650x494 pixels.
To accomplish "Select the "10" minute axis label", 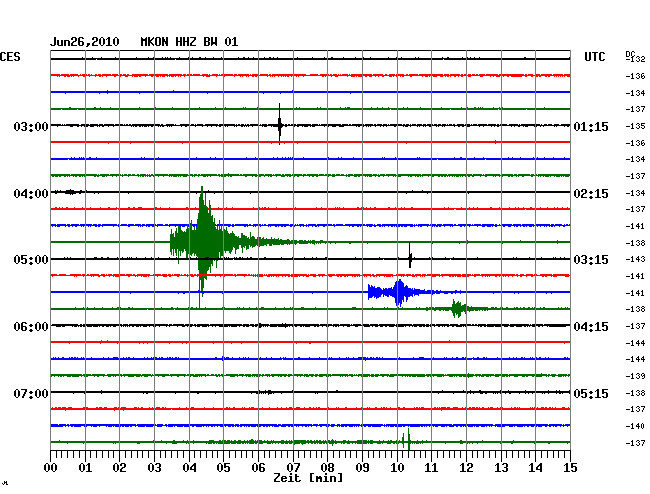I will [x=397, y=467].
